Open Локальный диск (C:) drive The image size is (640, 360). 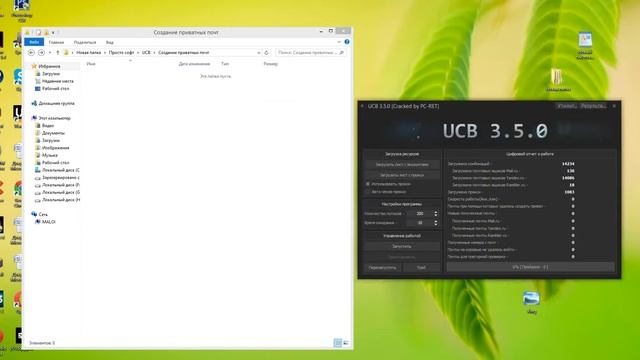[61, 170]
